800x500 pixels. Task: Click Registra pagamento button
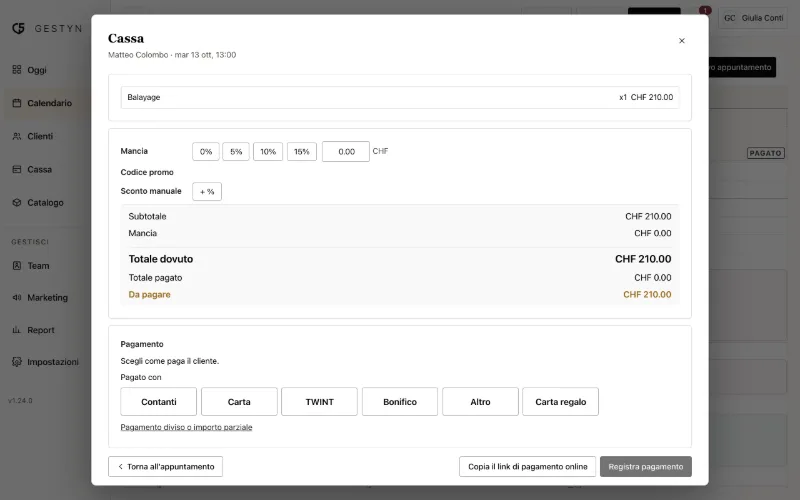pos(646,466)
